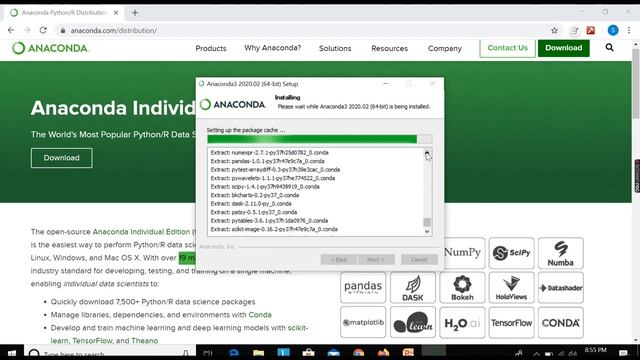This screenshot has width=640, height=360.
Task: Open a new browser tab
Action: click(135, 13)
